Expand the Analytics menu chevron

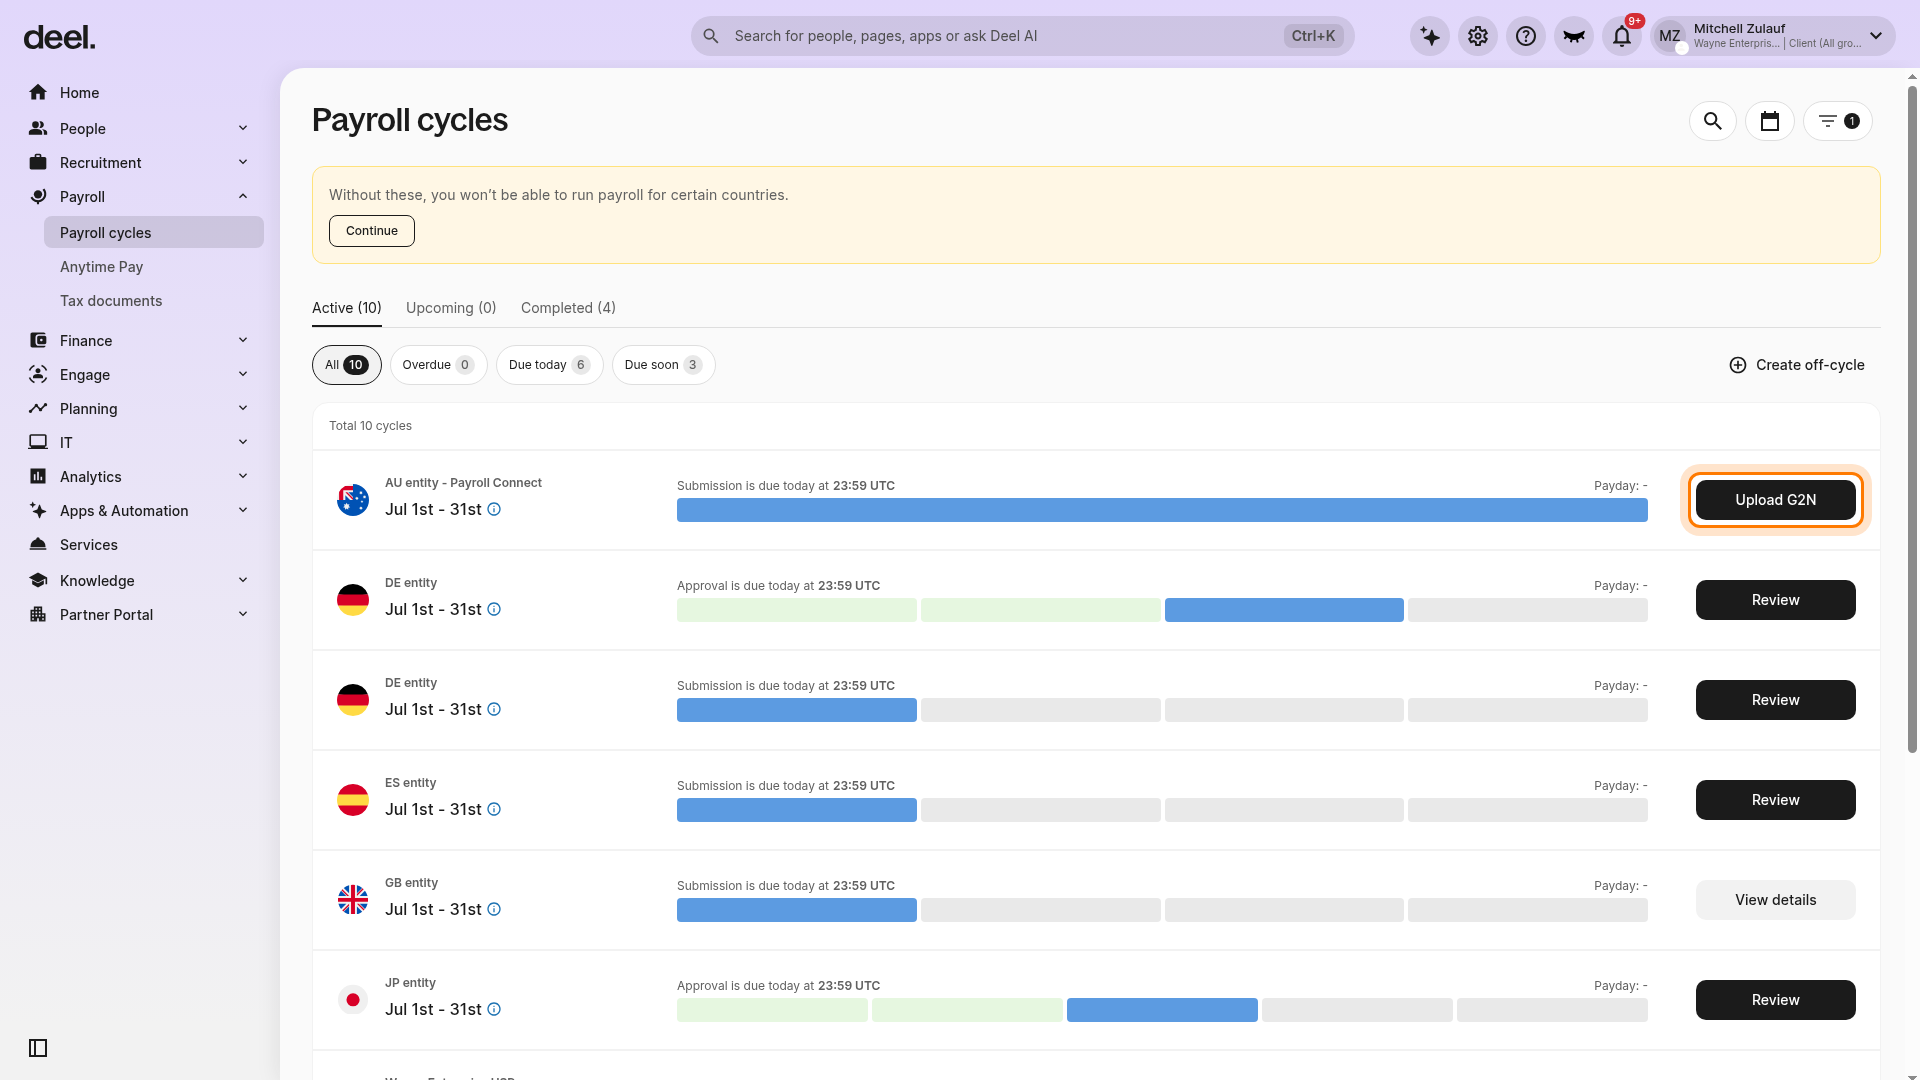click(x=243, y=476)
